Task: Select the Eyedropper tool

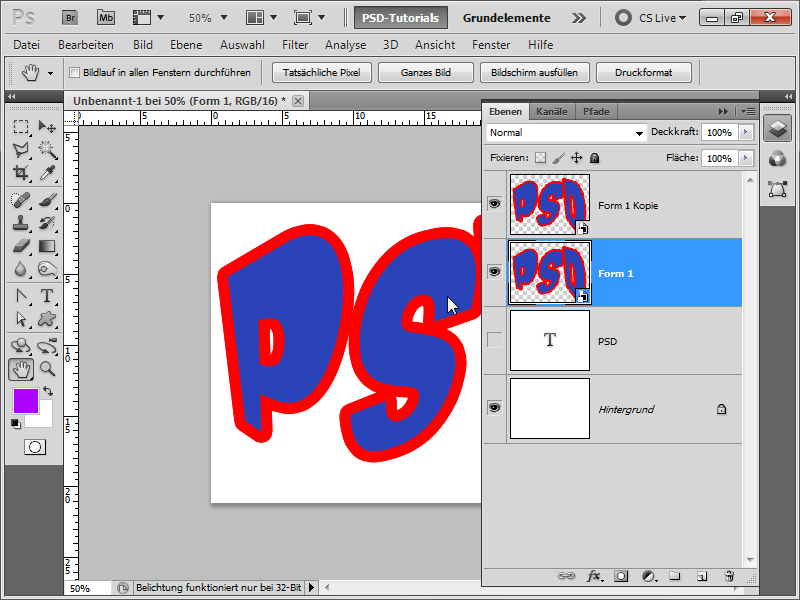Action: click(x=47, y=172)
